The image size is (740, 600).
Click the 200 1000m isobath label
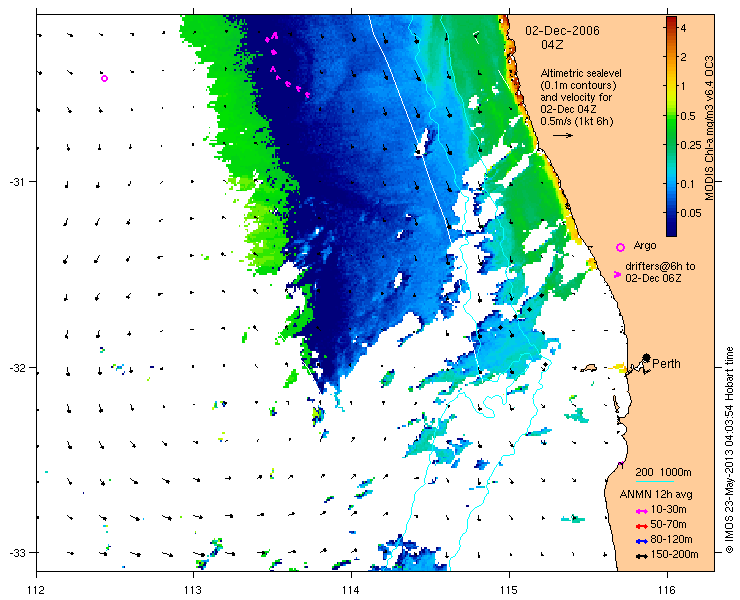click(x=664, y=473)
